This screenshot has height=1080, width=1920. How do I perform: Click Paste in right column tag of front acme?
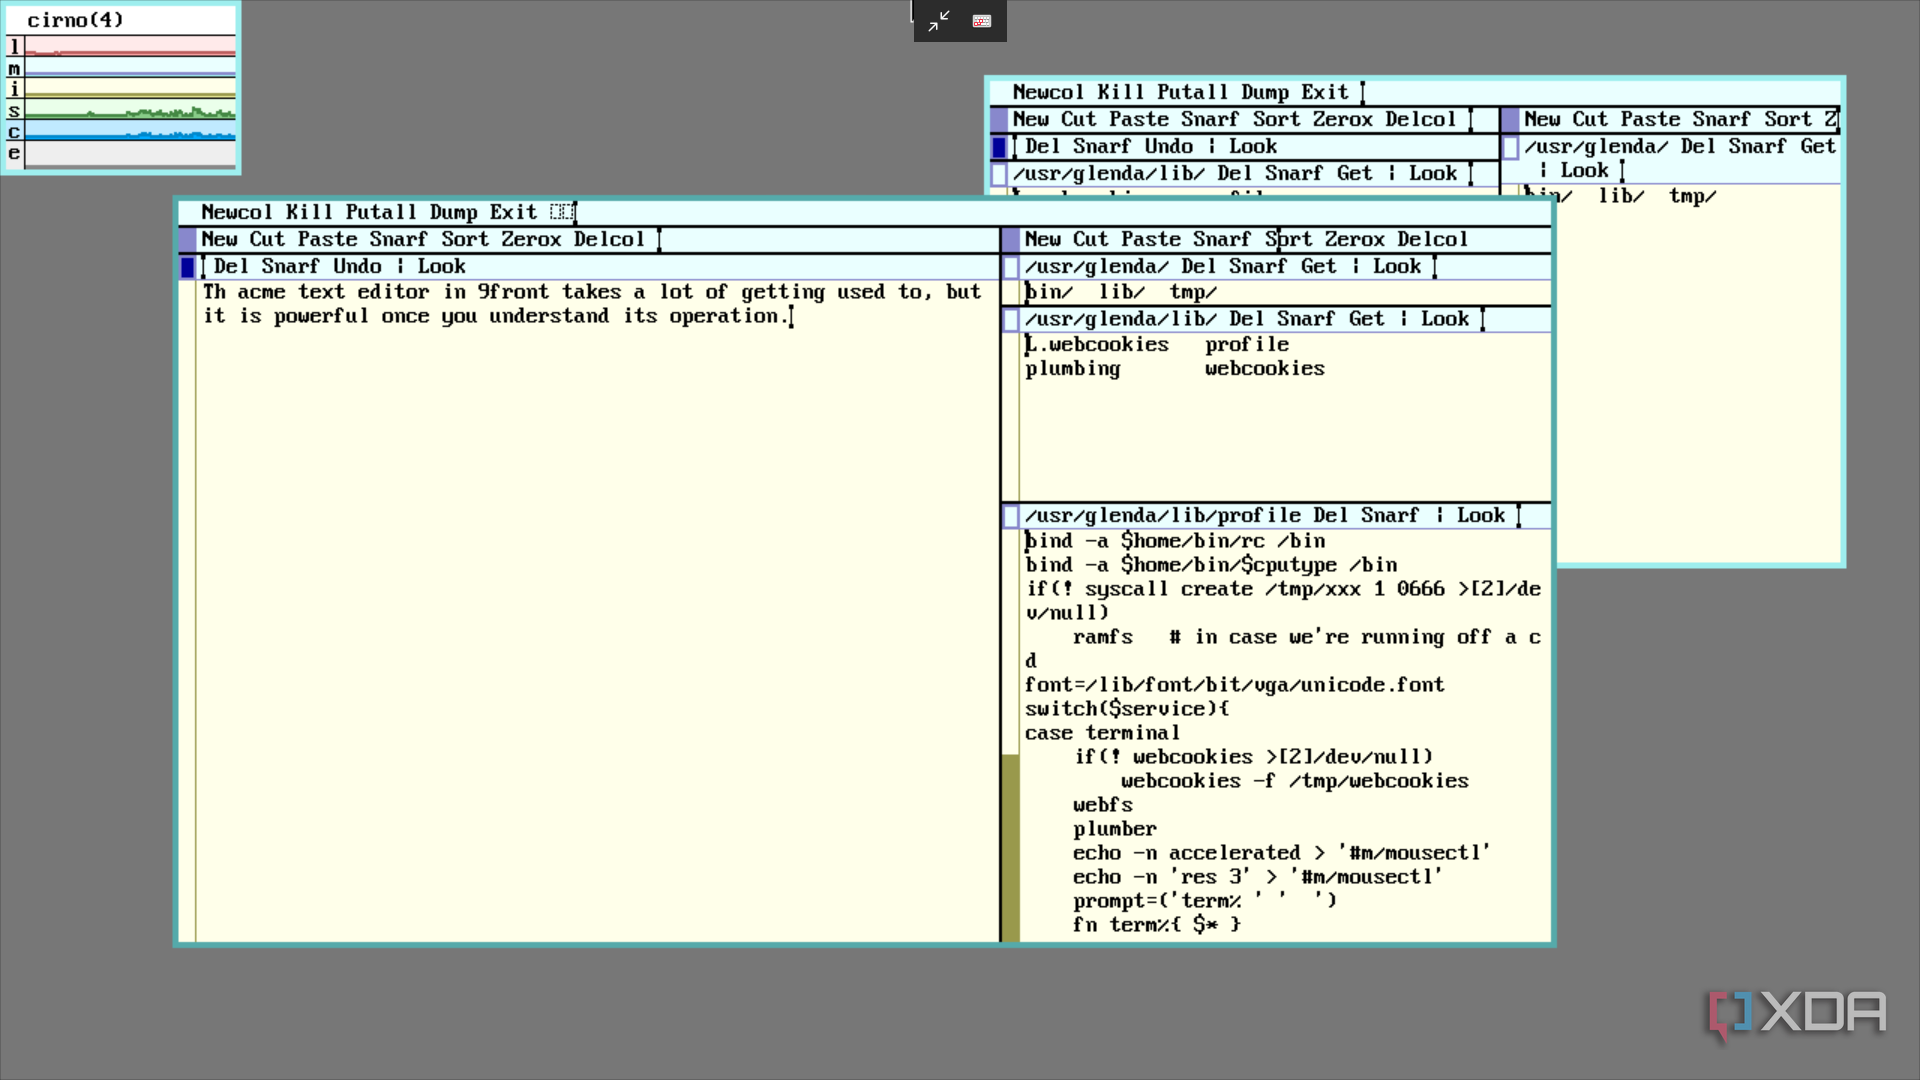point(1150,239)
